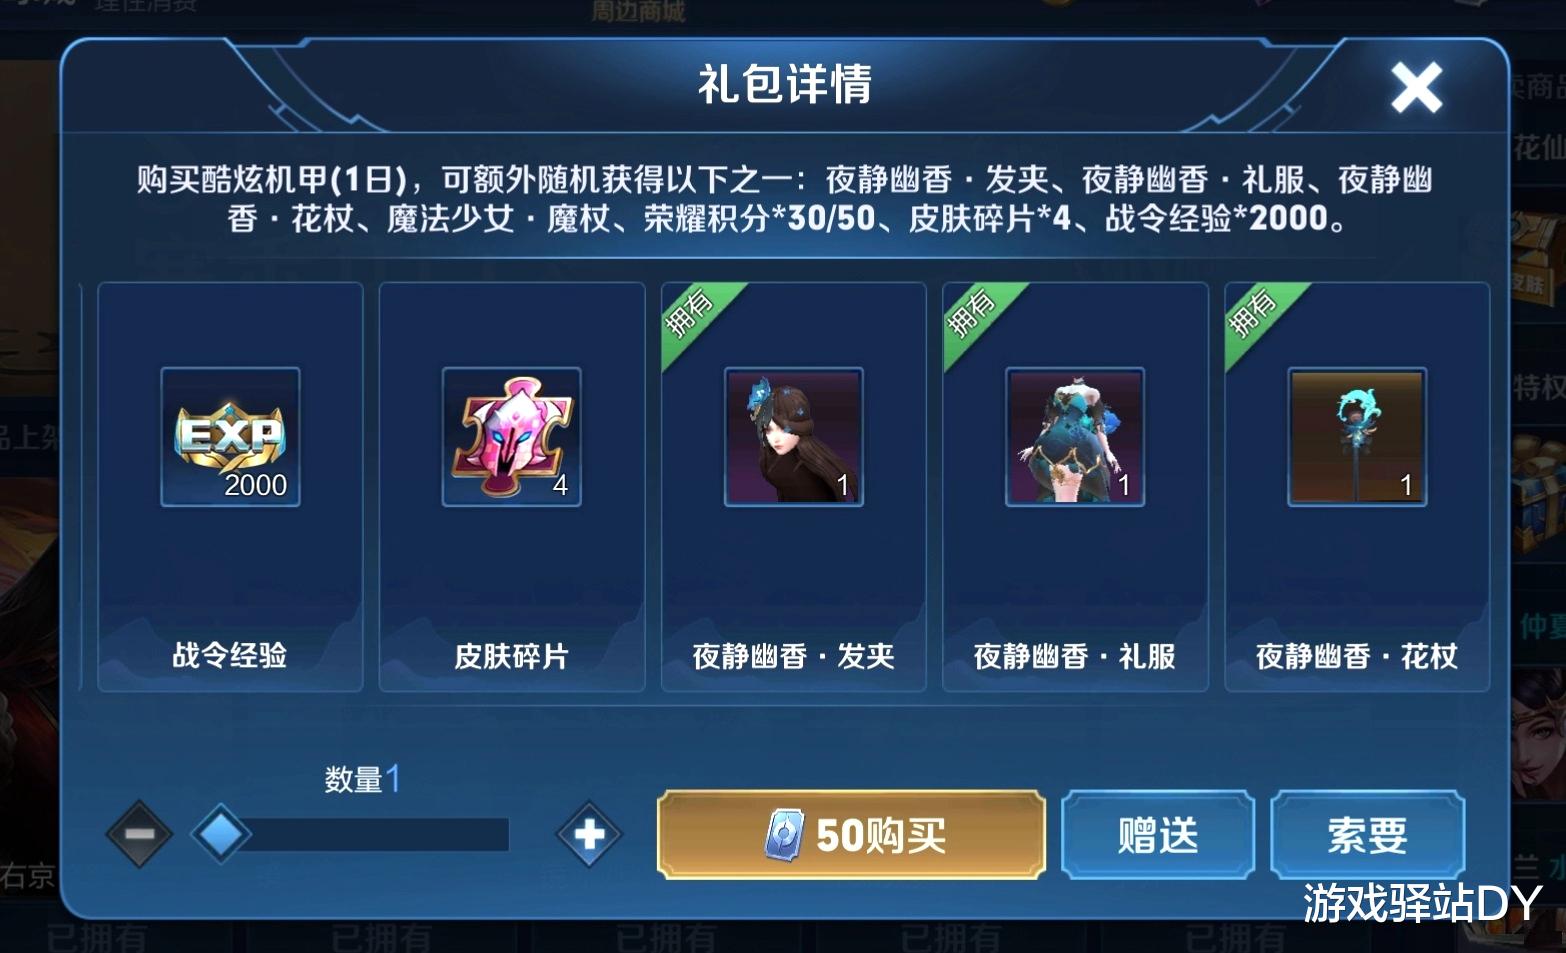Buy the pack with 50购买 button
1566x953 pixels.
pos(851,835)
